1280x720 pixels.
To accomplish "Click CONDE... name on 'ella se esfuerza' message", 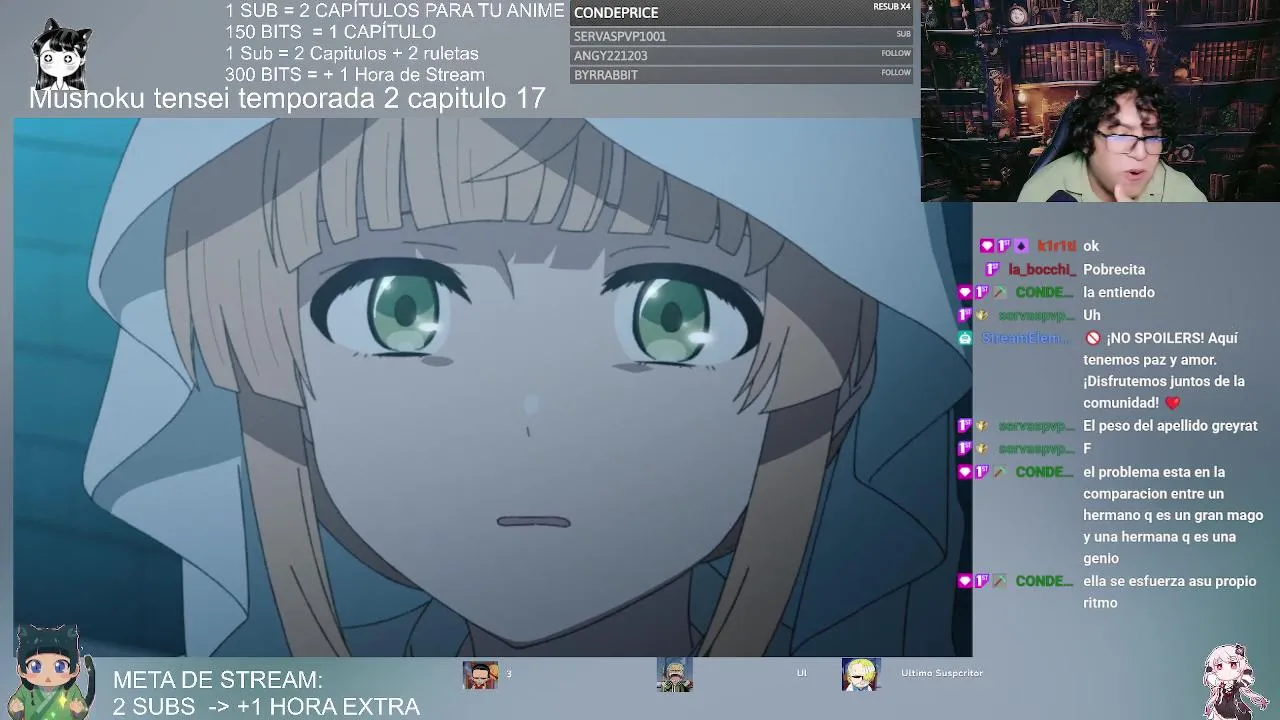I will 1045,582.
